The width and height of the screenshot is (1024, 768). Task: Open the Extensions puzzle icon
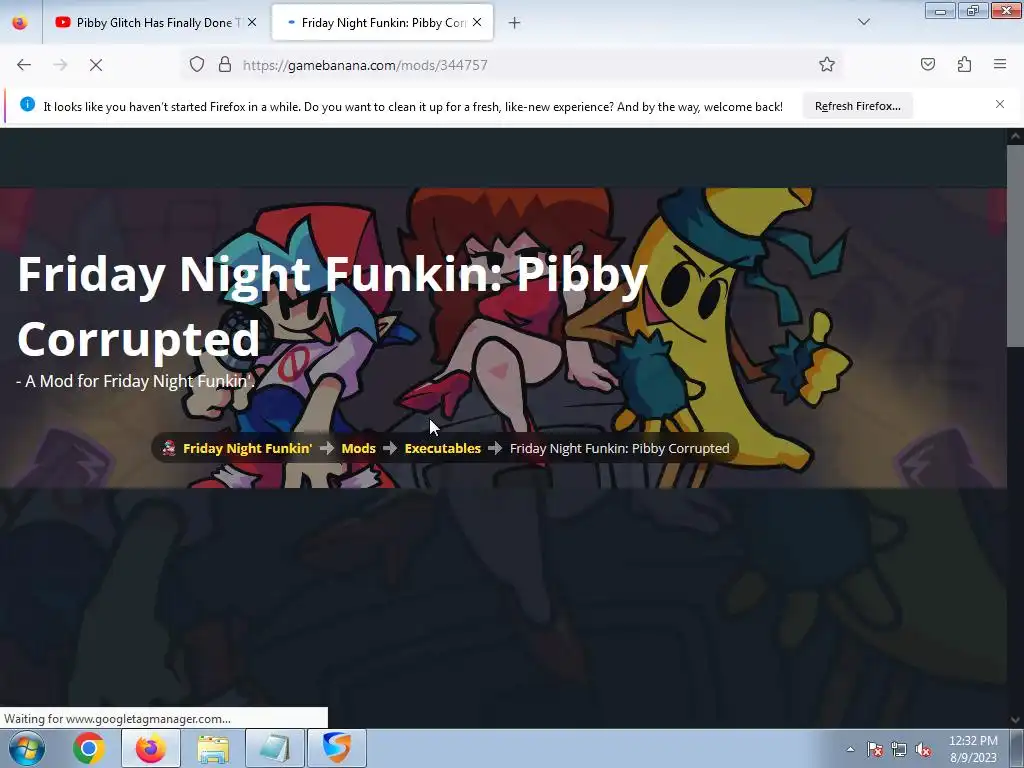pyautogui.click(x=964, y=64)
